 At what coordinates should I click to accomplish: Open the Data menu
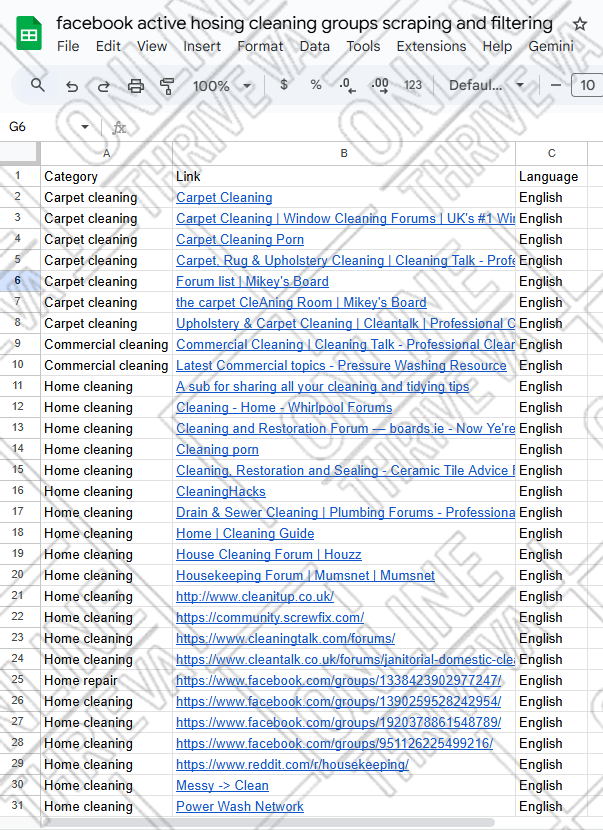(x=314, y=47)
